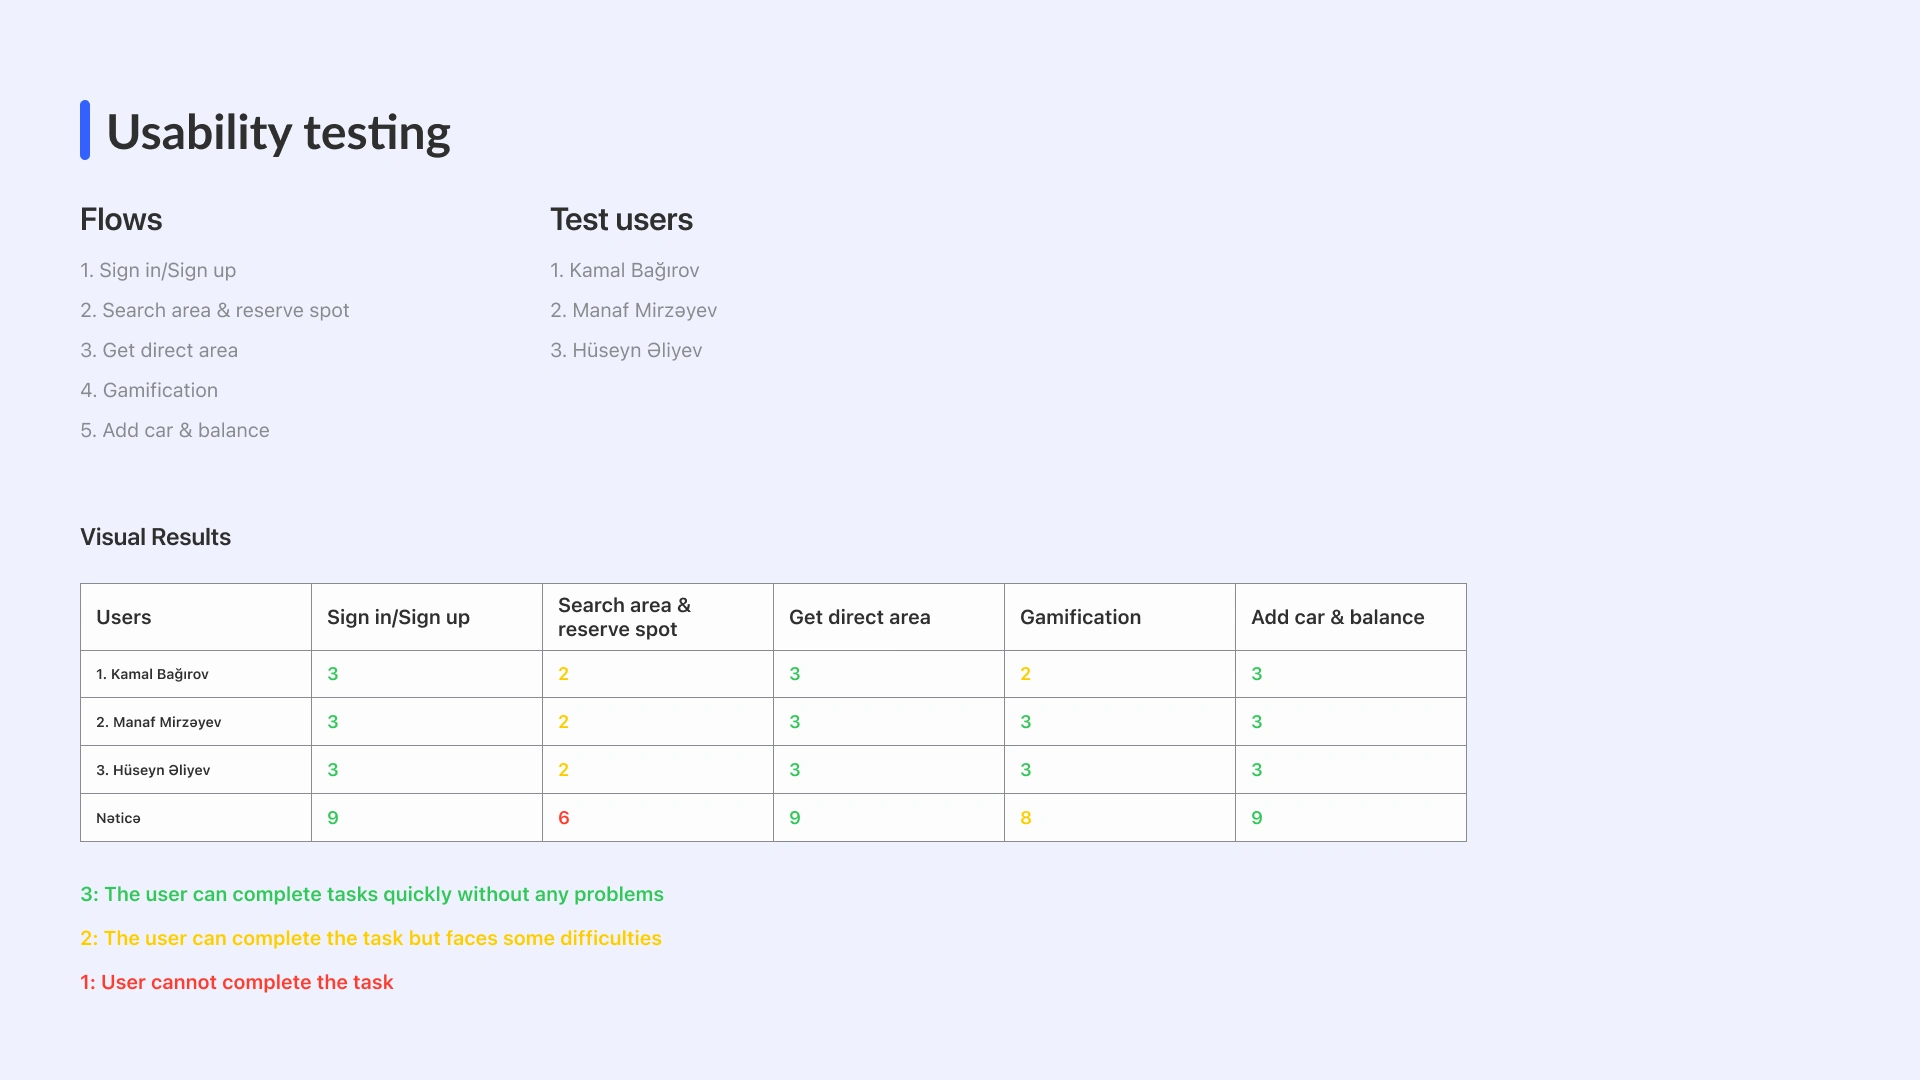Select test user Kamal Bağırov in list
The width and height of the screenshot is (1920, 1080).
pyautogui.click(x=624, y=271)
